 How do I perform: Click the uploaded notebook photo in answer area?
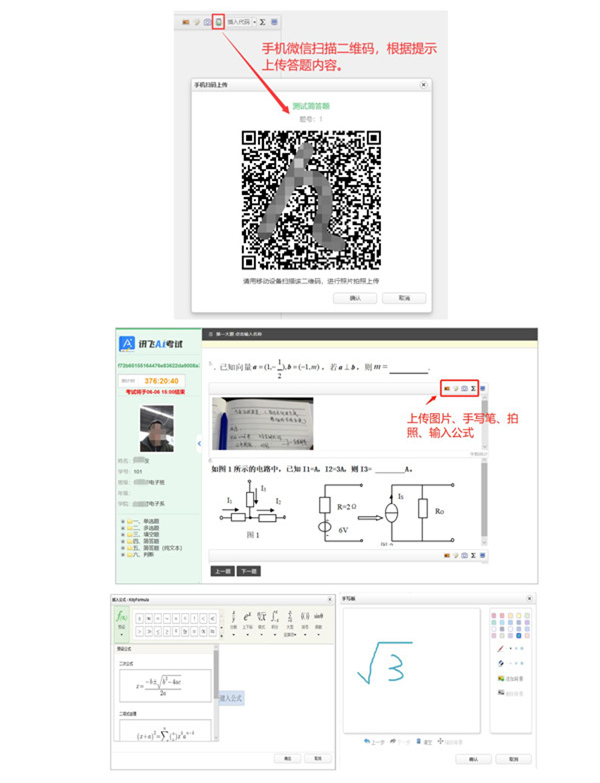coord(263,423)
